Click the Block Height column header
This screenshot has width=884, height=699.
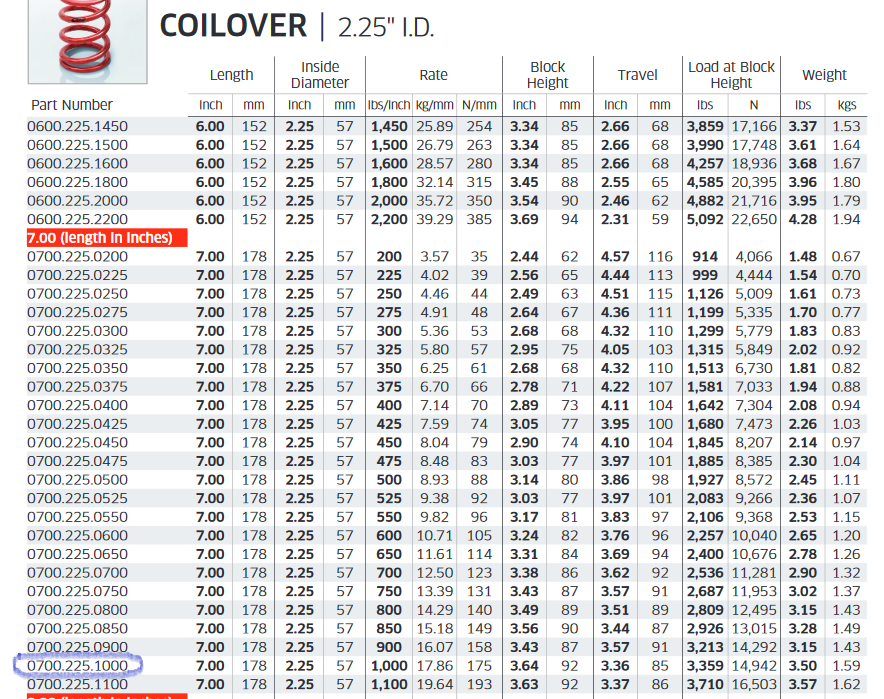coord(547,75)
